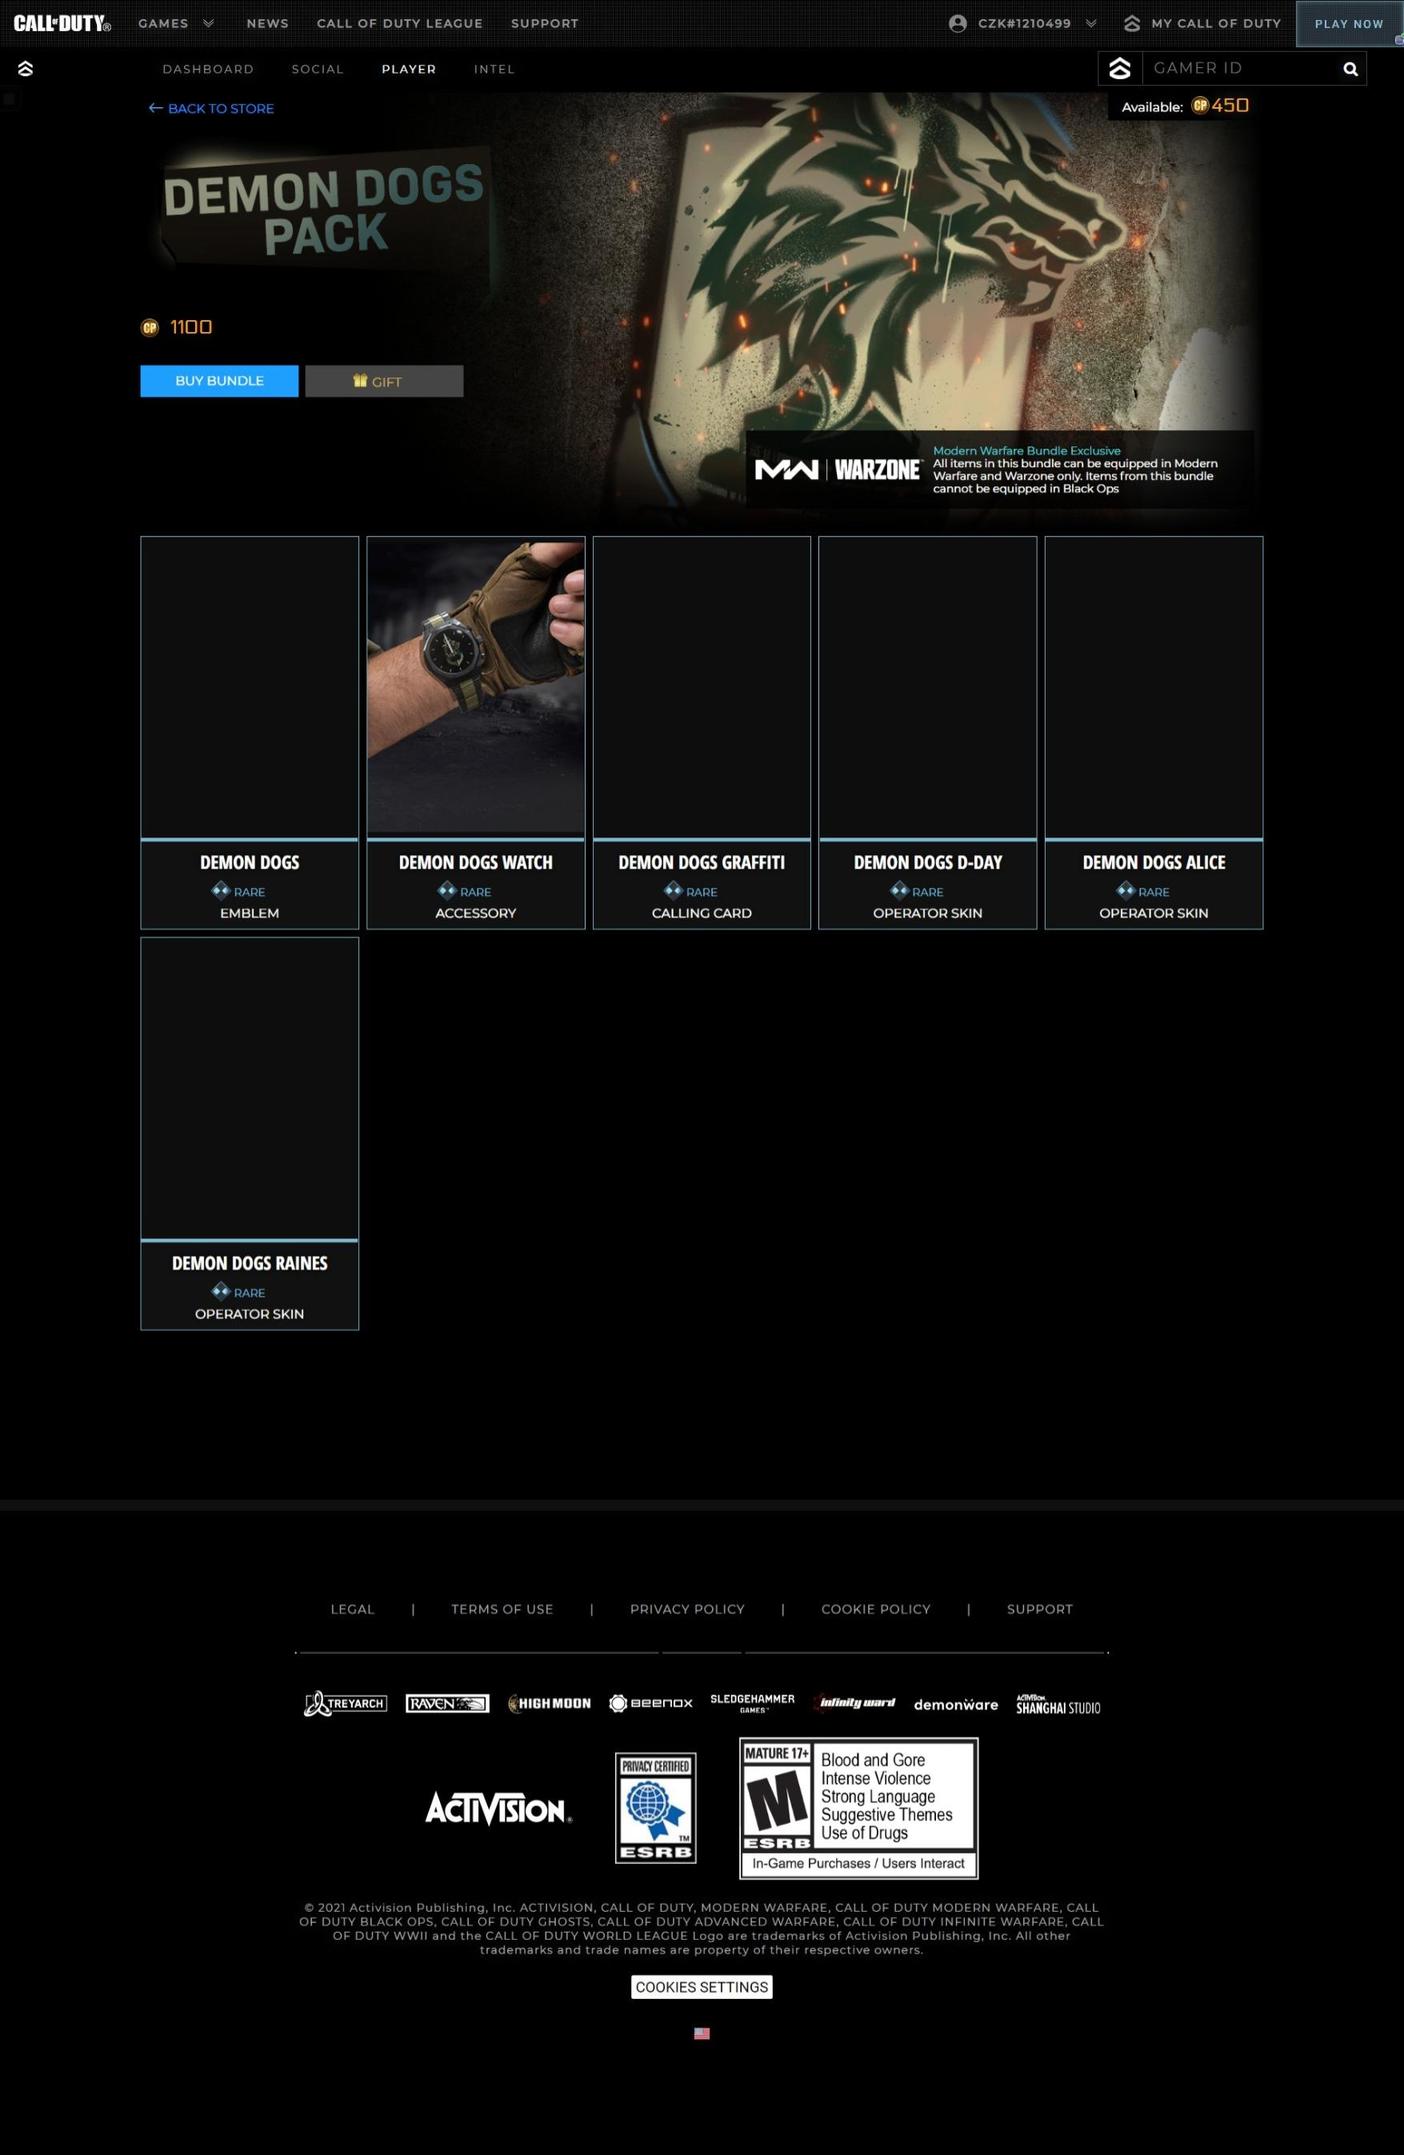This screenshot has height=2155, width=1404.
Task: Select Call of Duty League menu
Action: click(x=399, y=23)
